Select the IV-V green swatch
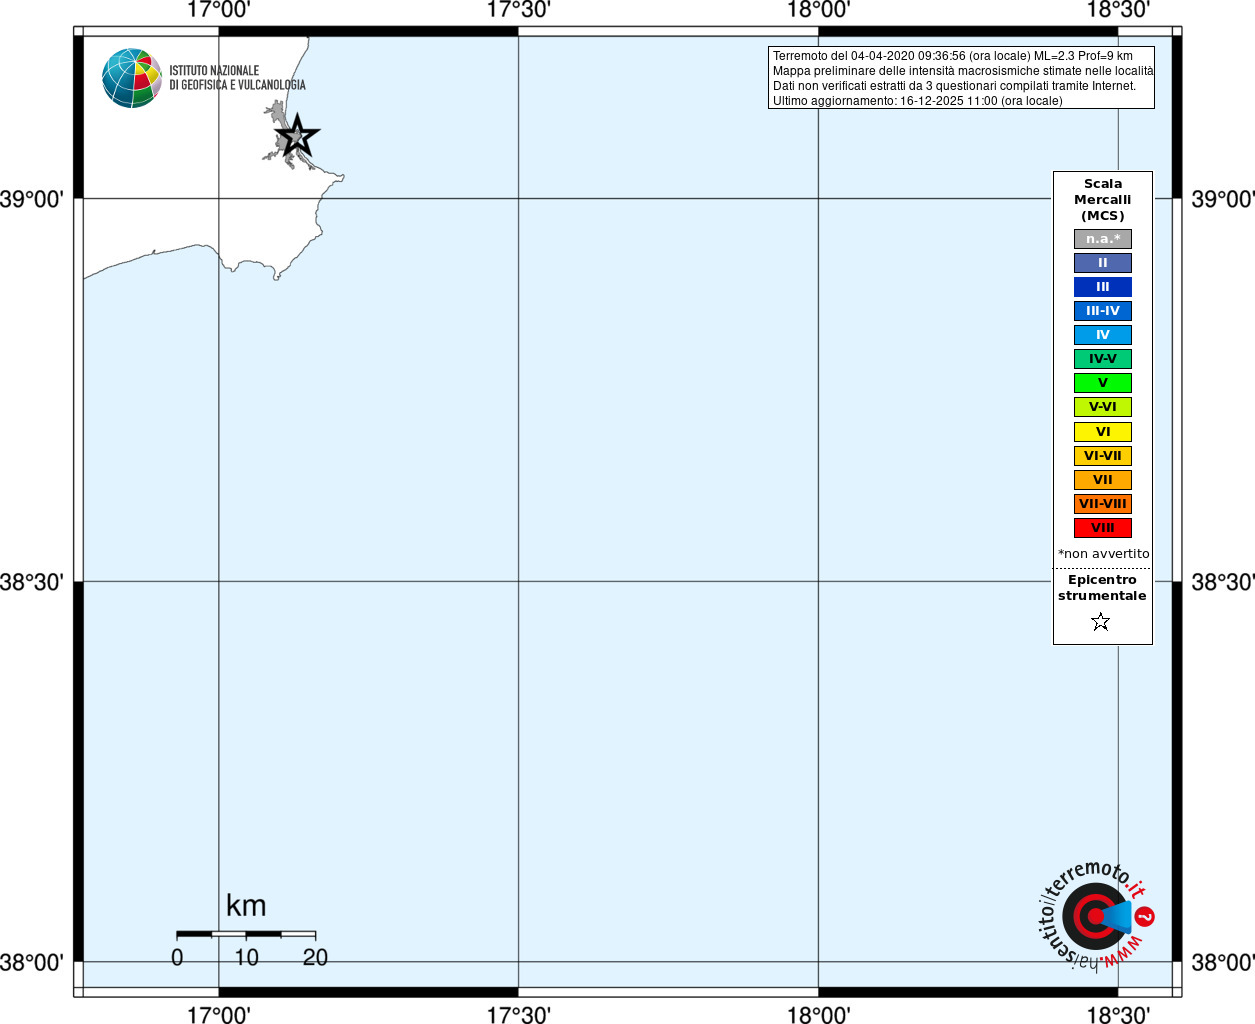This screenshot has height=1024, width=1255. click(x=1103, y=359)
